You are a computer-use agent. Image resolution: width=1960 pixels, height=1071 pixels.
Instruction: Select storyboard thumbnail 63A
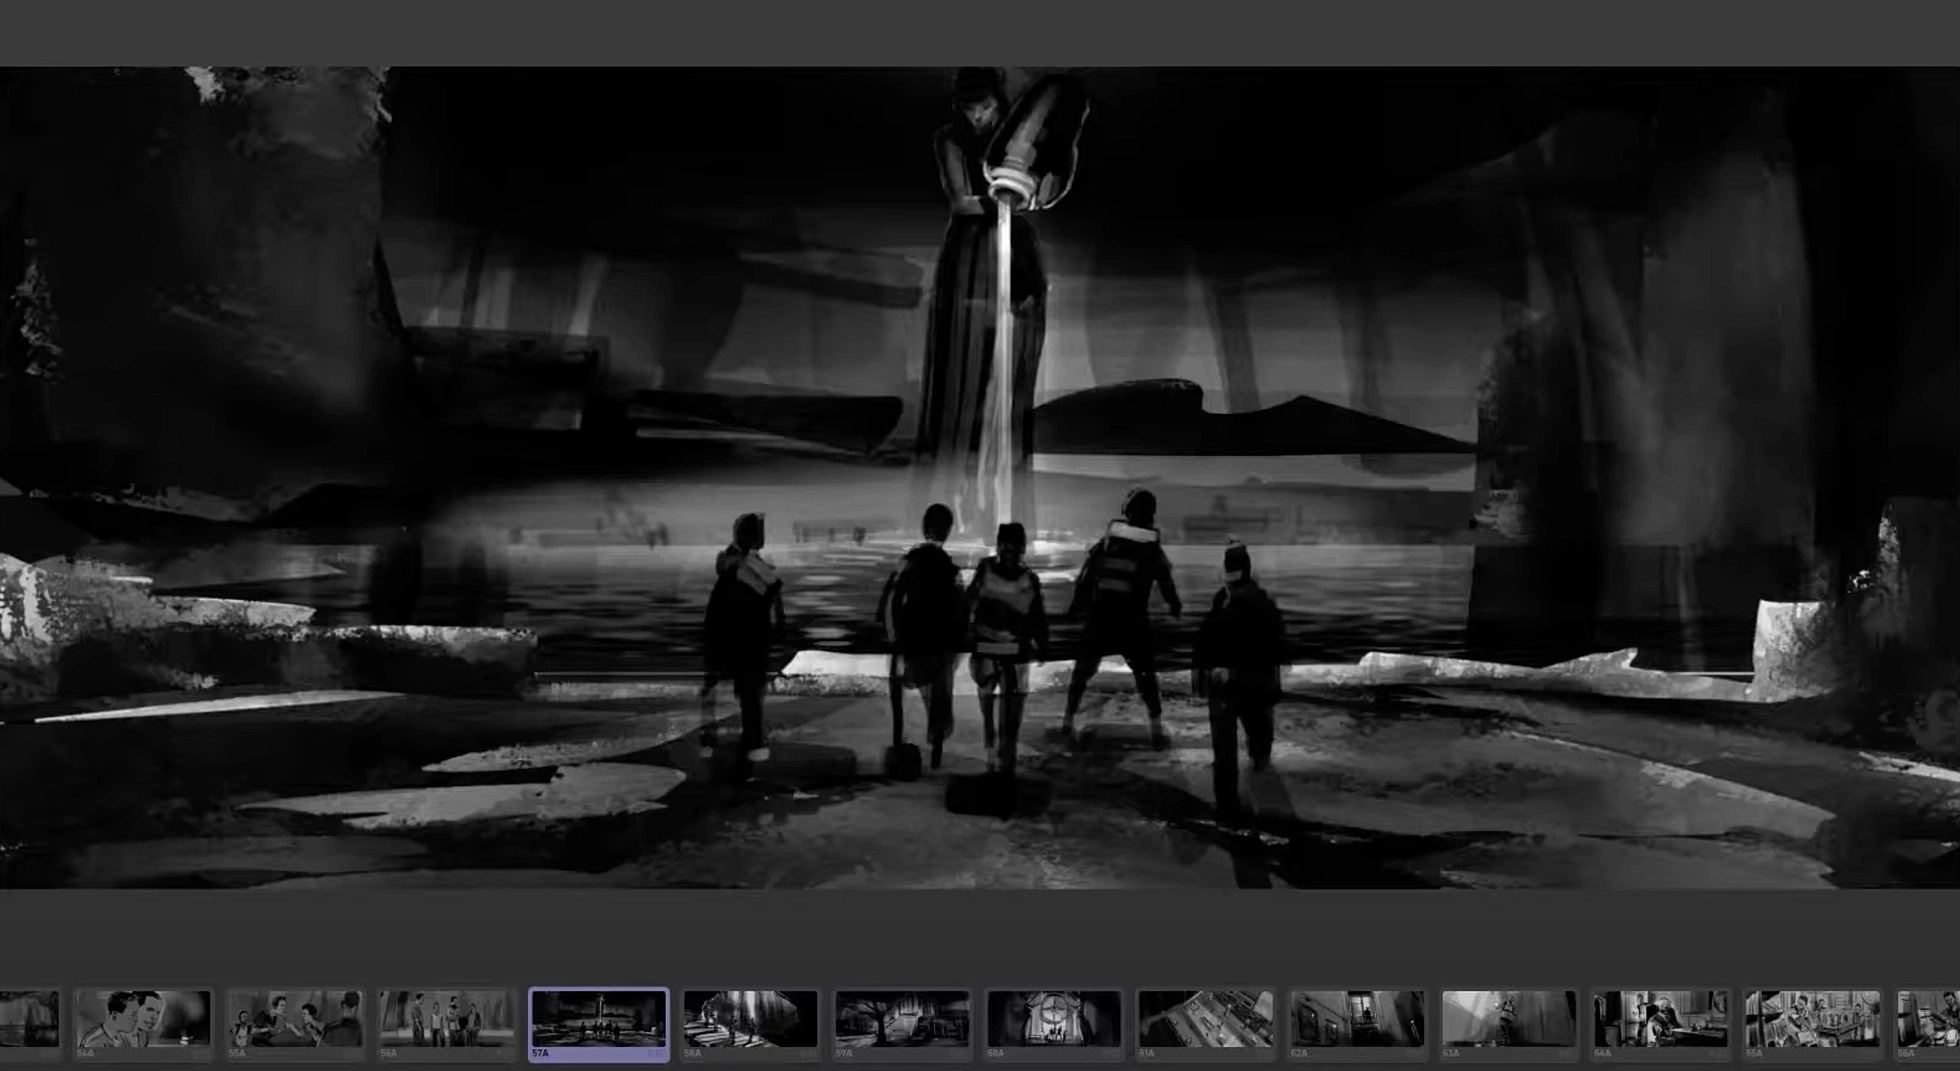pos(1511,1024)
